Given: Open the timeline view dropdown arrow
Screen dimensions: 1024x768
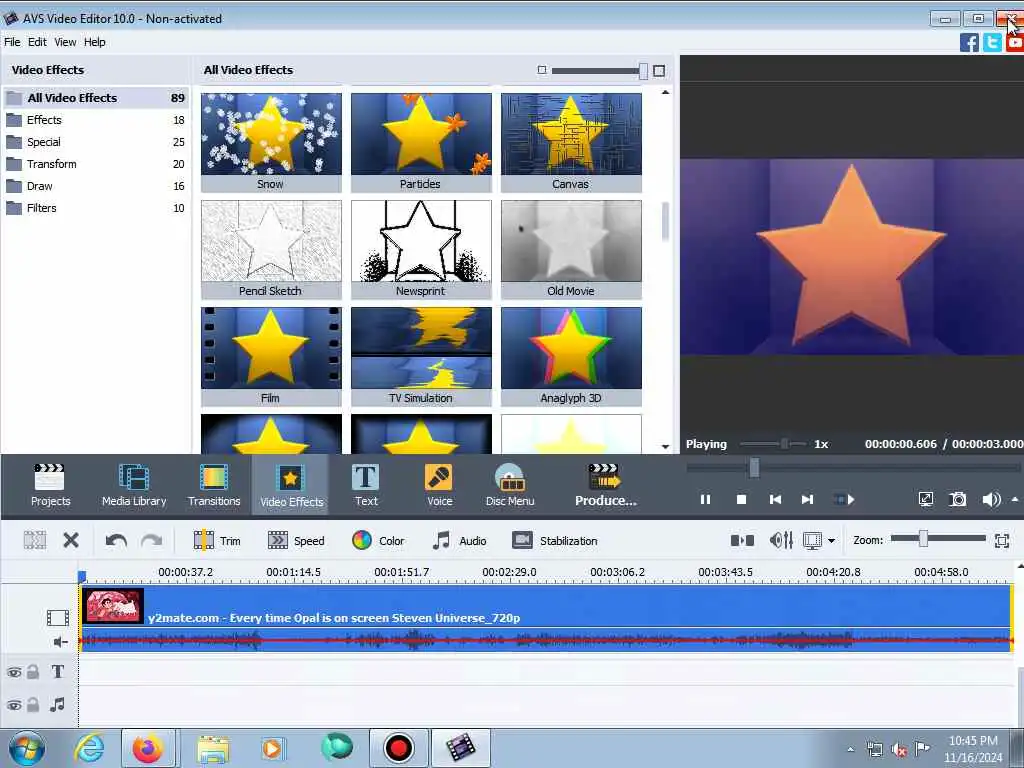Looking at the screenshot, I should (x=831, y=541).
